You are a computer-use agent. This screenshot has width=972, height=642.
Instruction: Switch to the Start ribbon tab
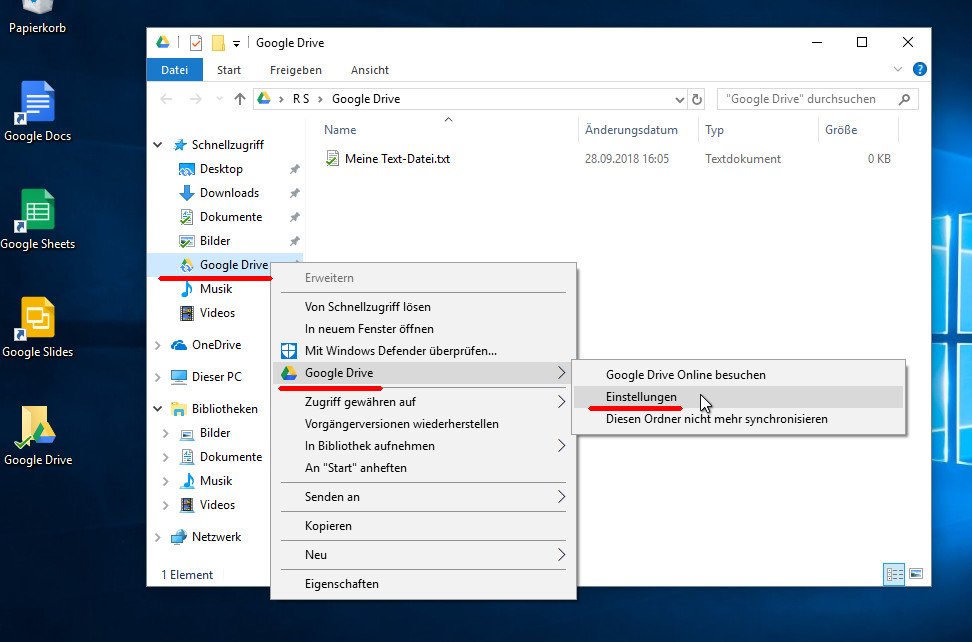229,70
